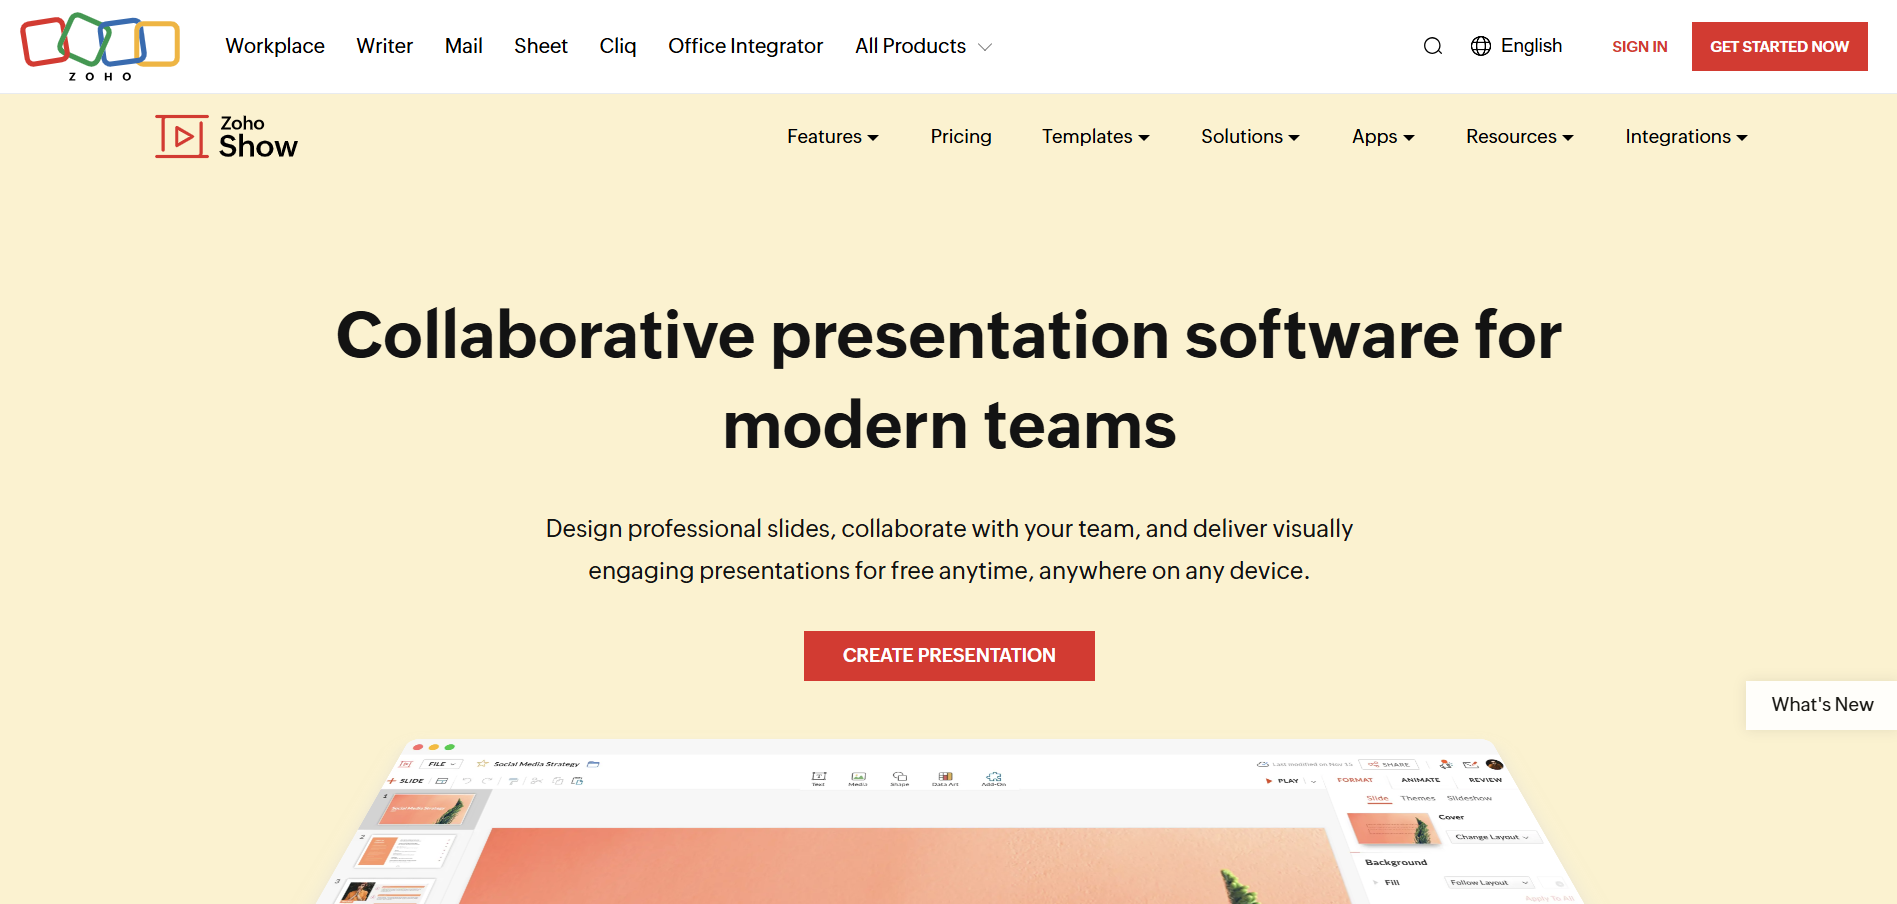Expand the Features menu

[832, 137]
